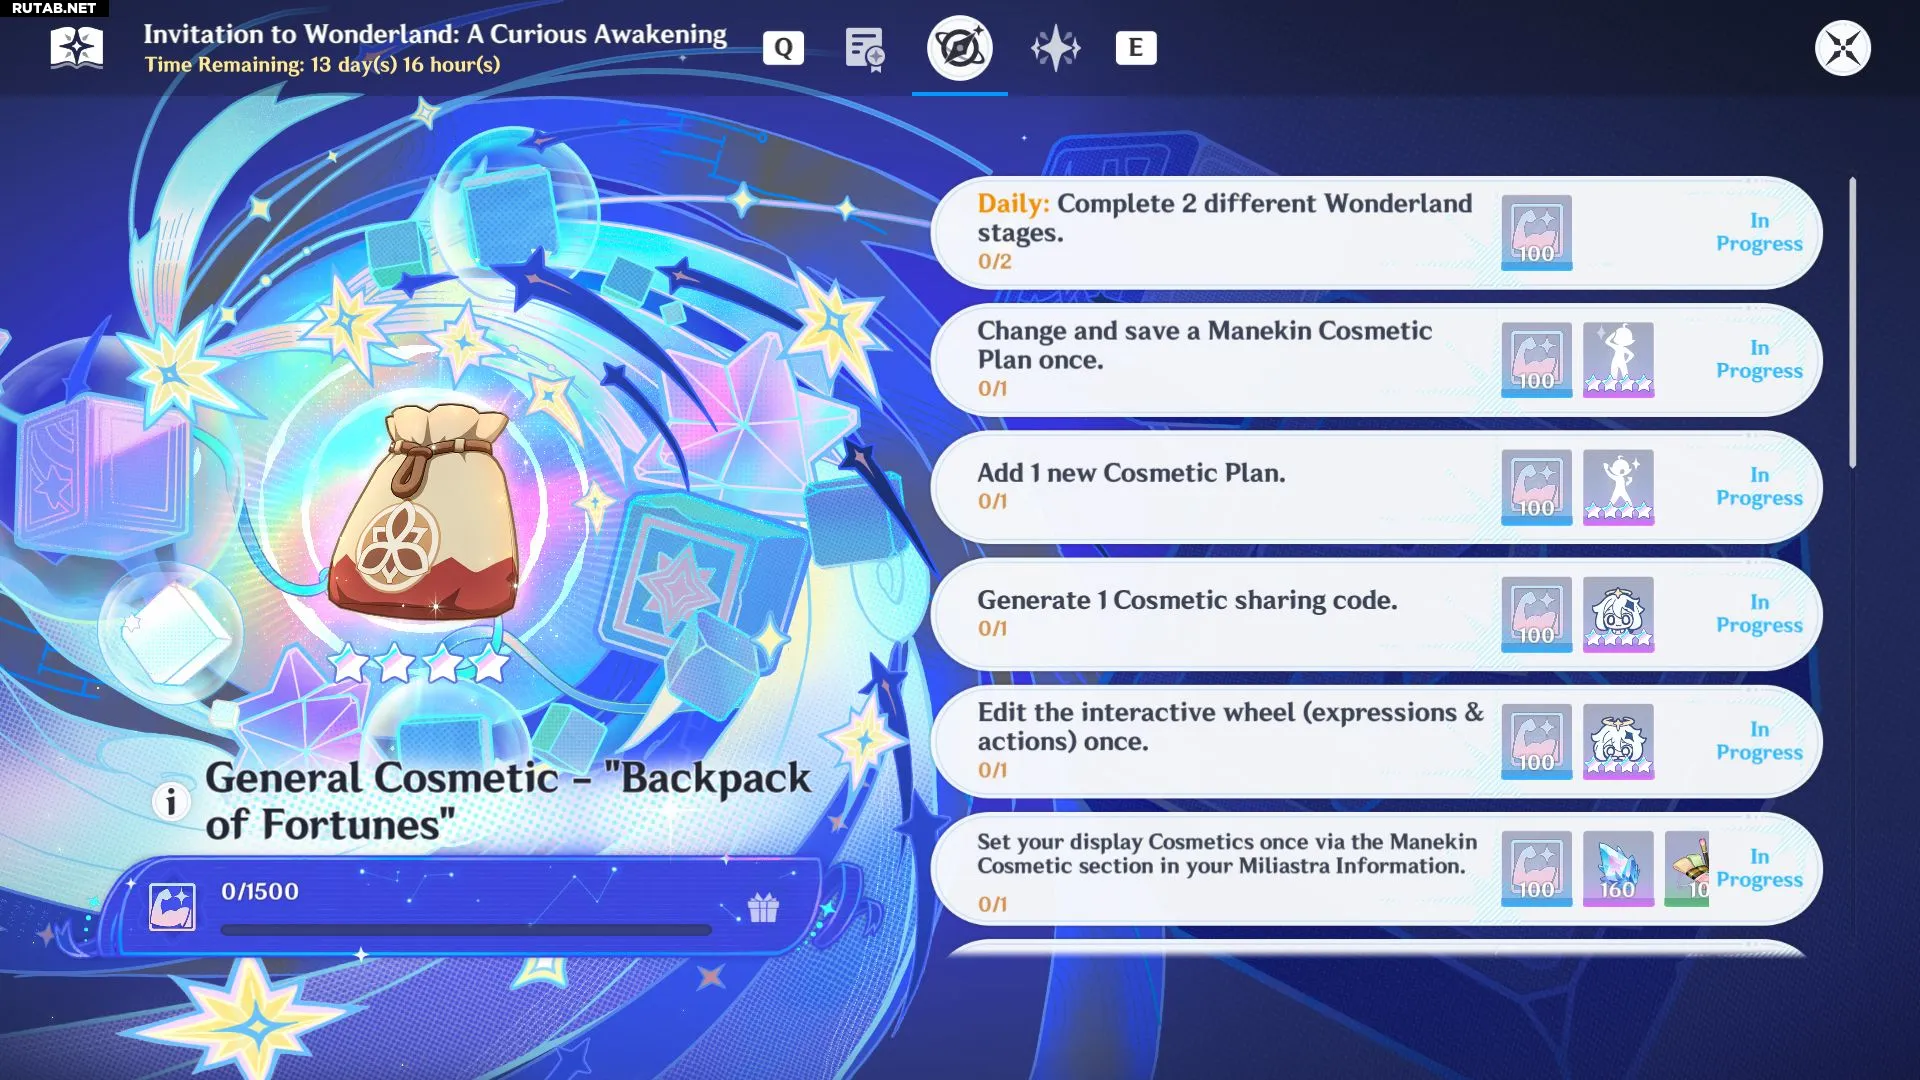Click In Progress on Edit the interactive wheel task

[x=1758, y=741]
